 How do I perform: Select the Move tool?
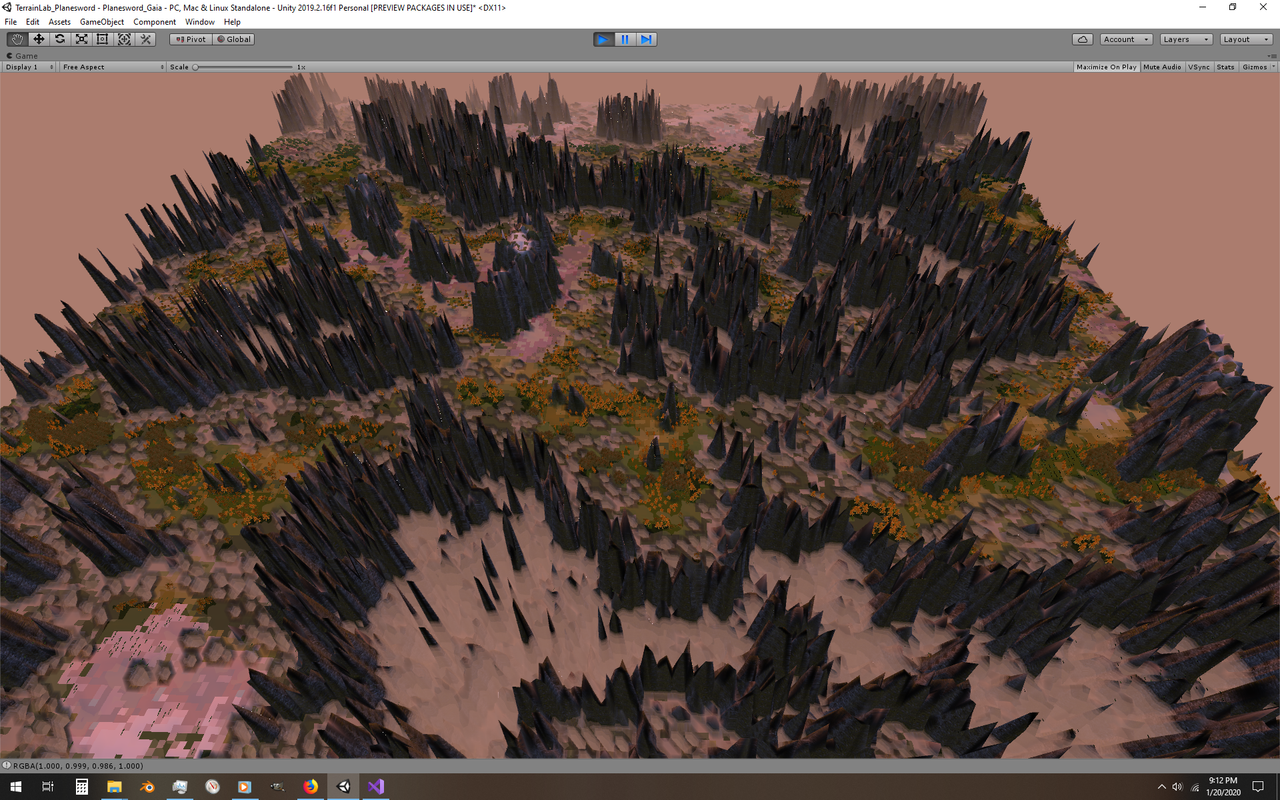pyautogui.click(x=39, y=39)
